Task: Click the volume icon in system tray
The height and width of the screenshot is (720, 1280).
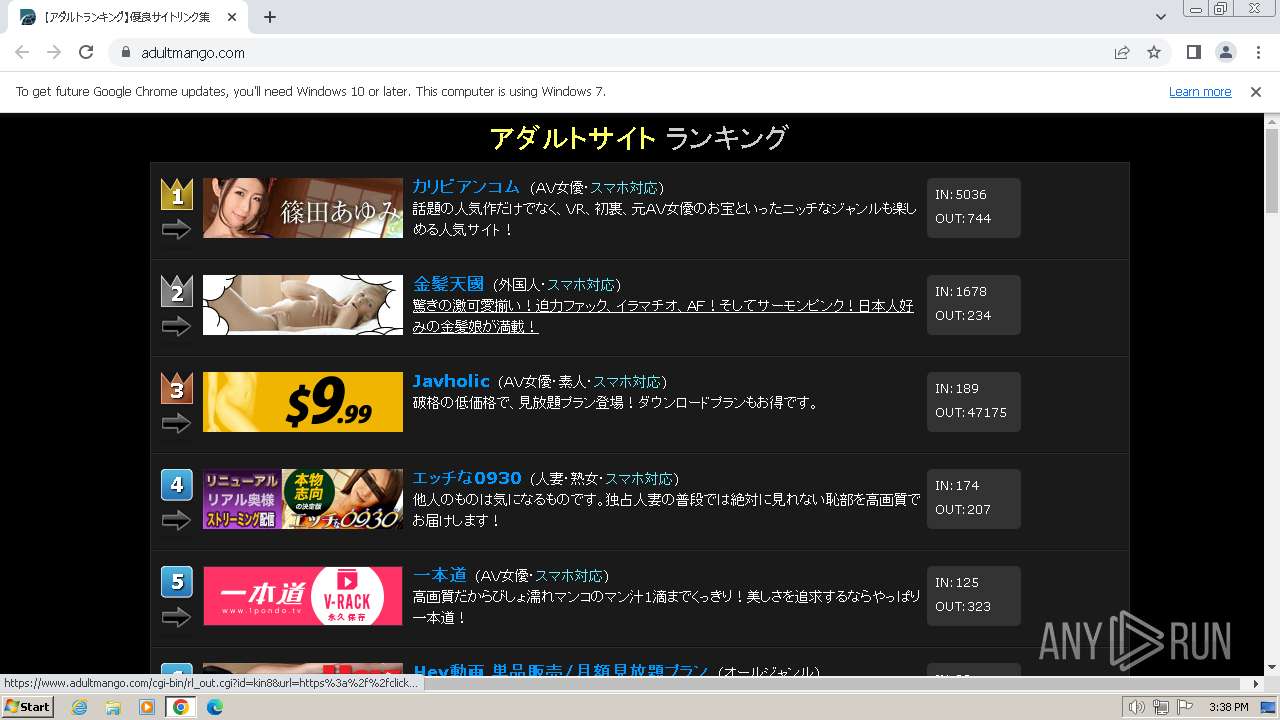Action: point(1136,707)
